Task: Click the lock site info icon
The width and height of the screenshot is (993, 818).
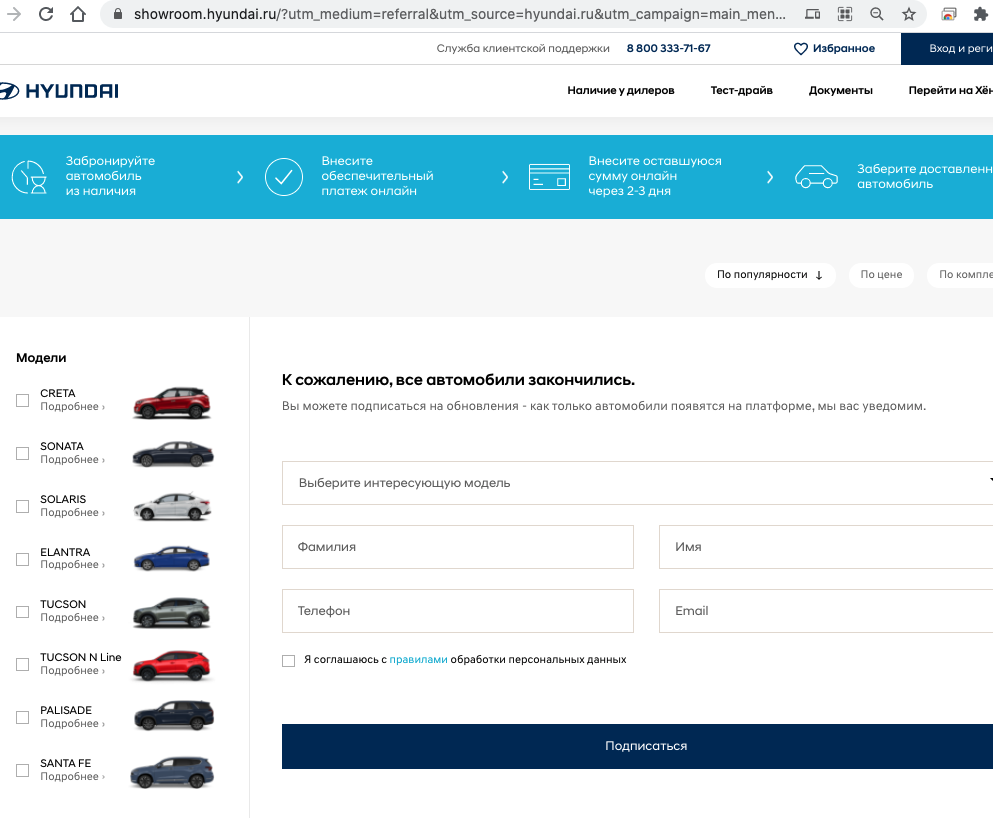Action: [x=118, y=14]
